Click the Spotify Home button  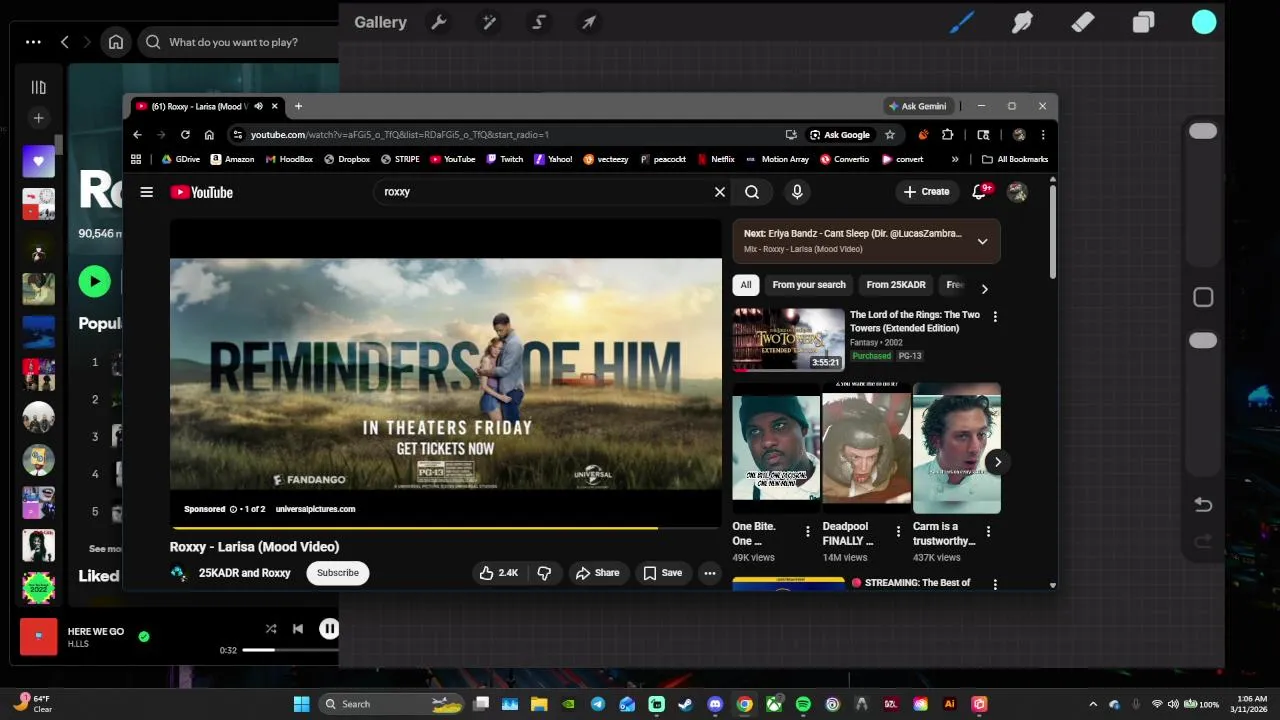[x=116, y=42]
